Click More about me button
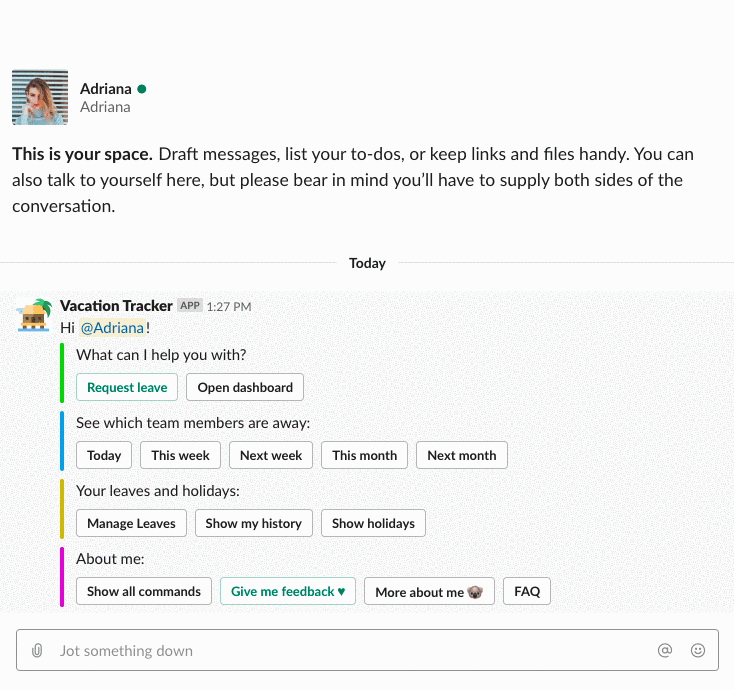 pyautogui.click(x=429, y=591)
